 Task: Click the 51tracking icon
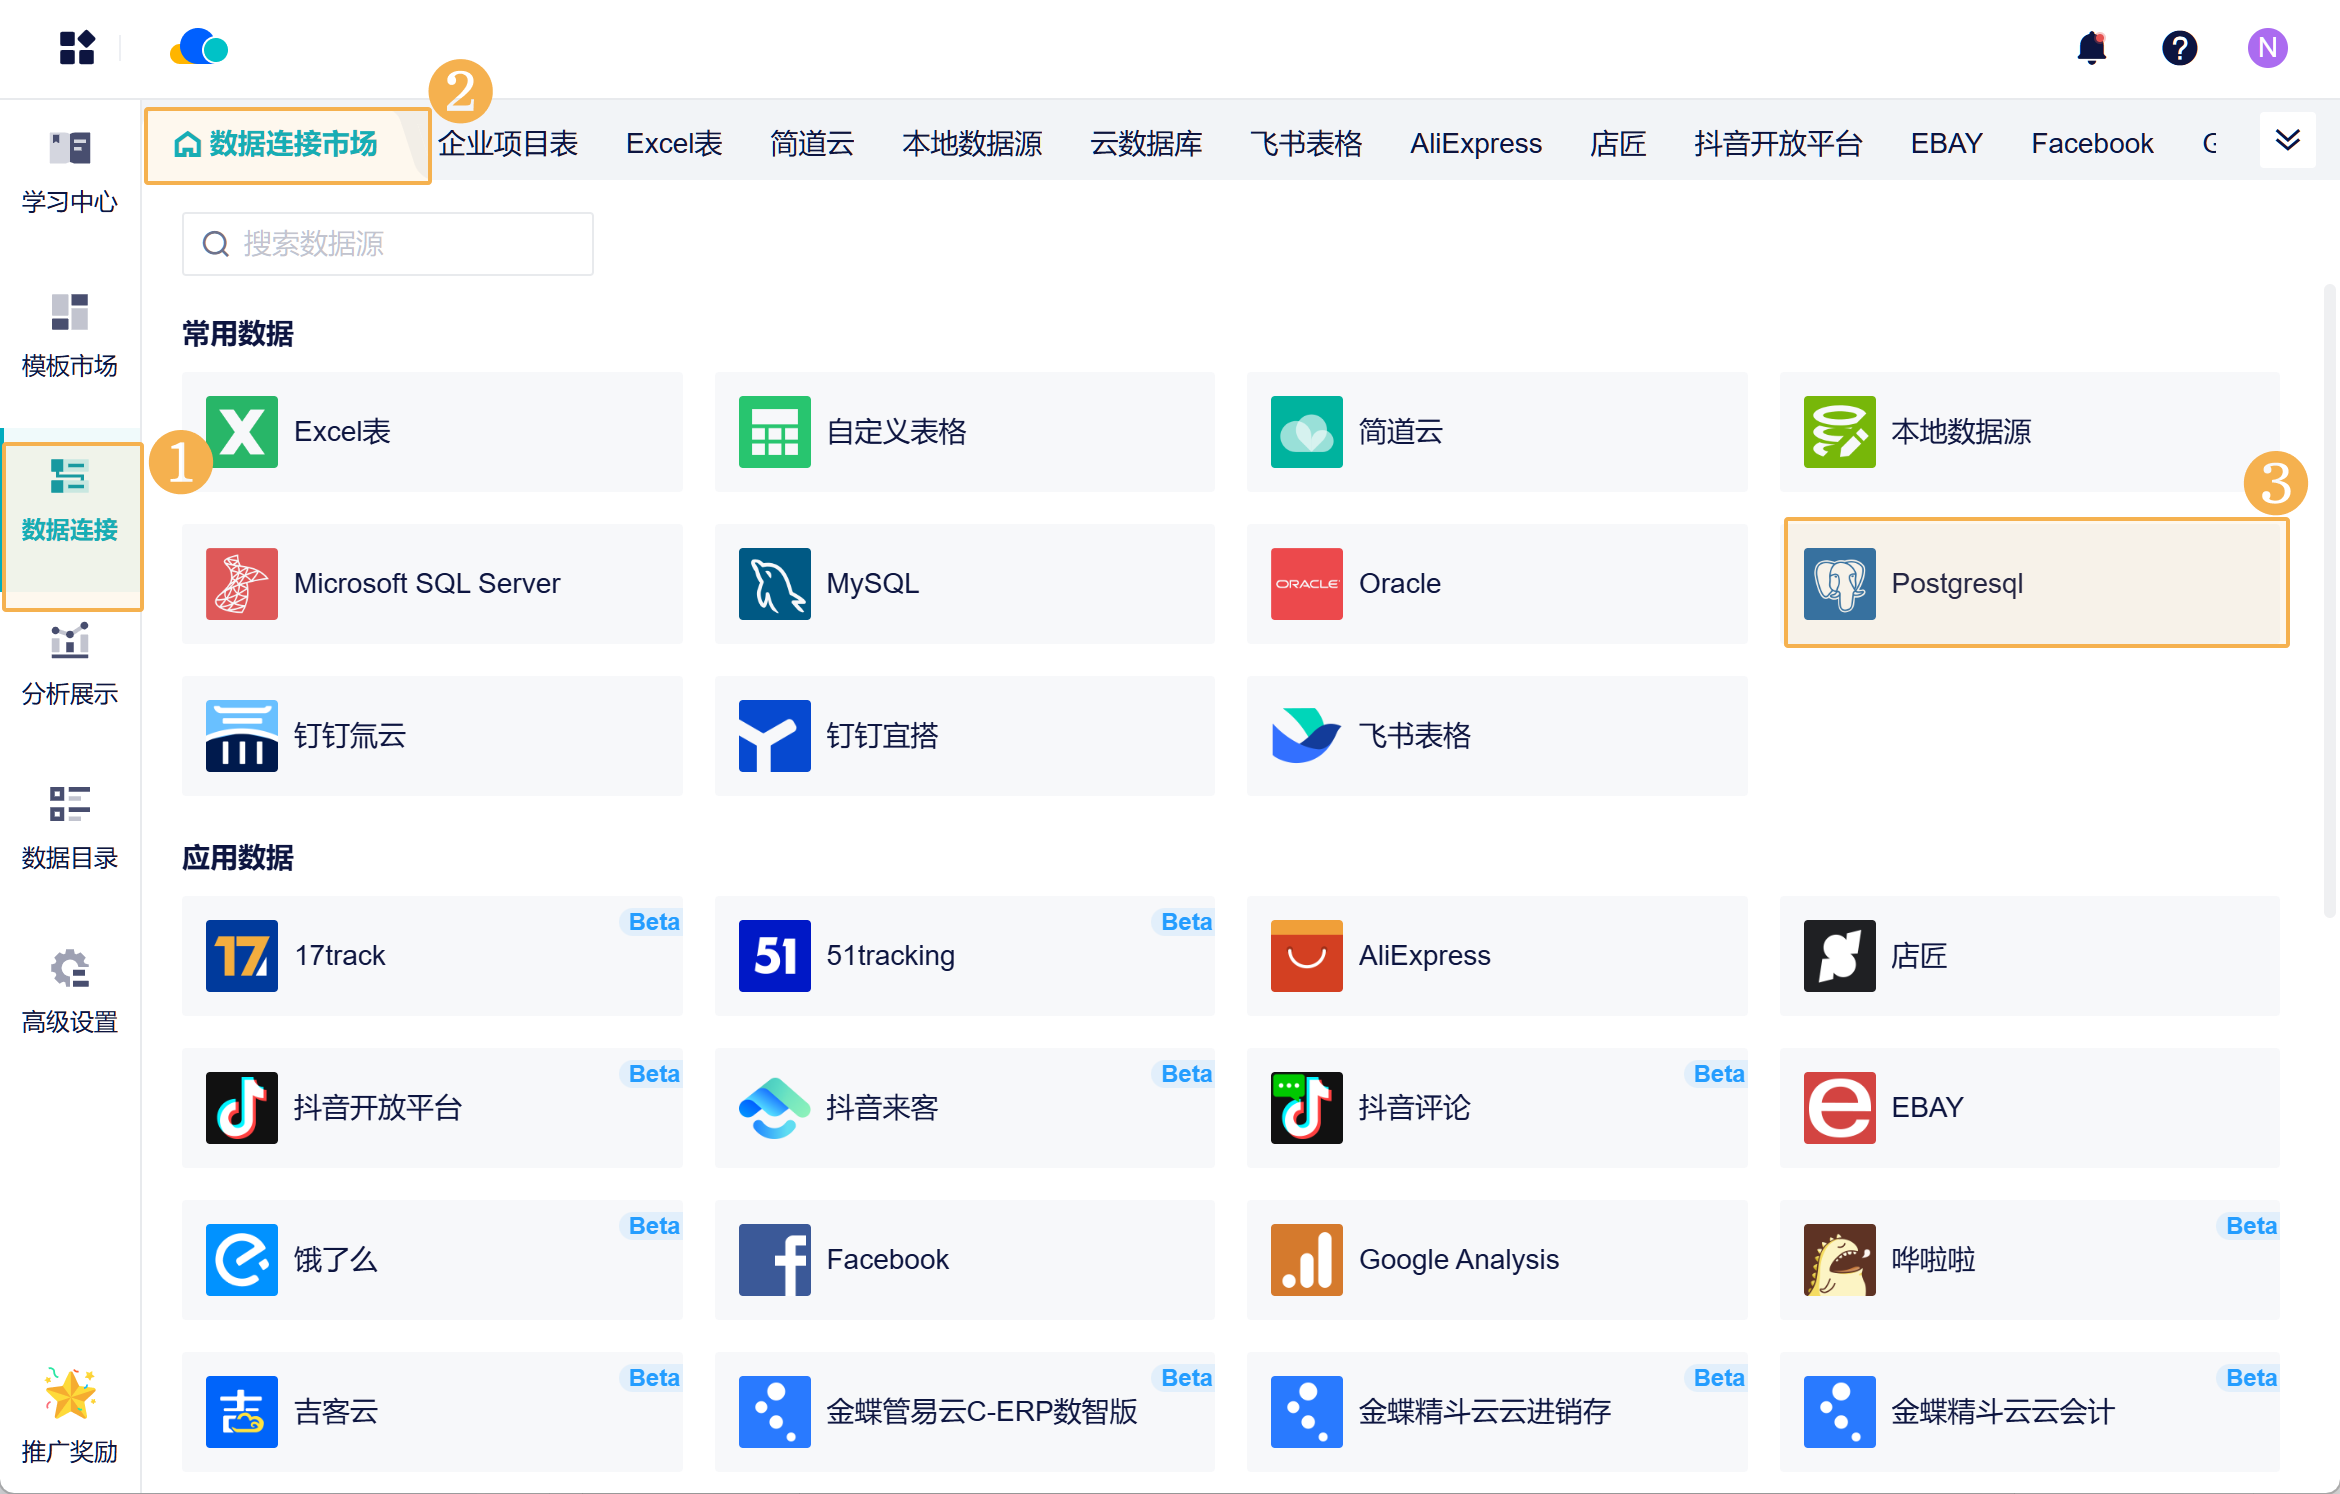coord(775,956)
